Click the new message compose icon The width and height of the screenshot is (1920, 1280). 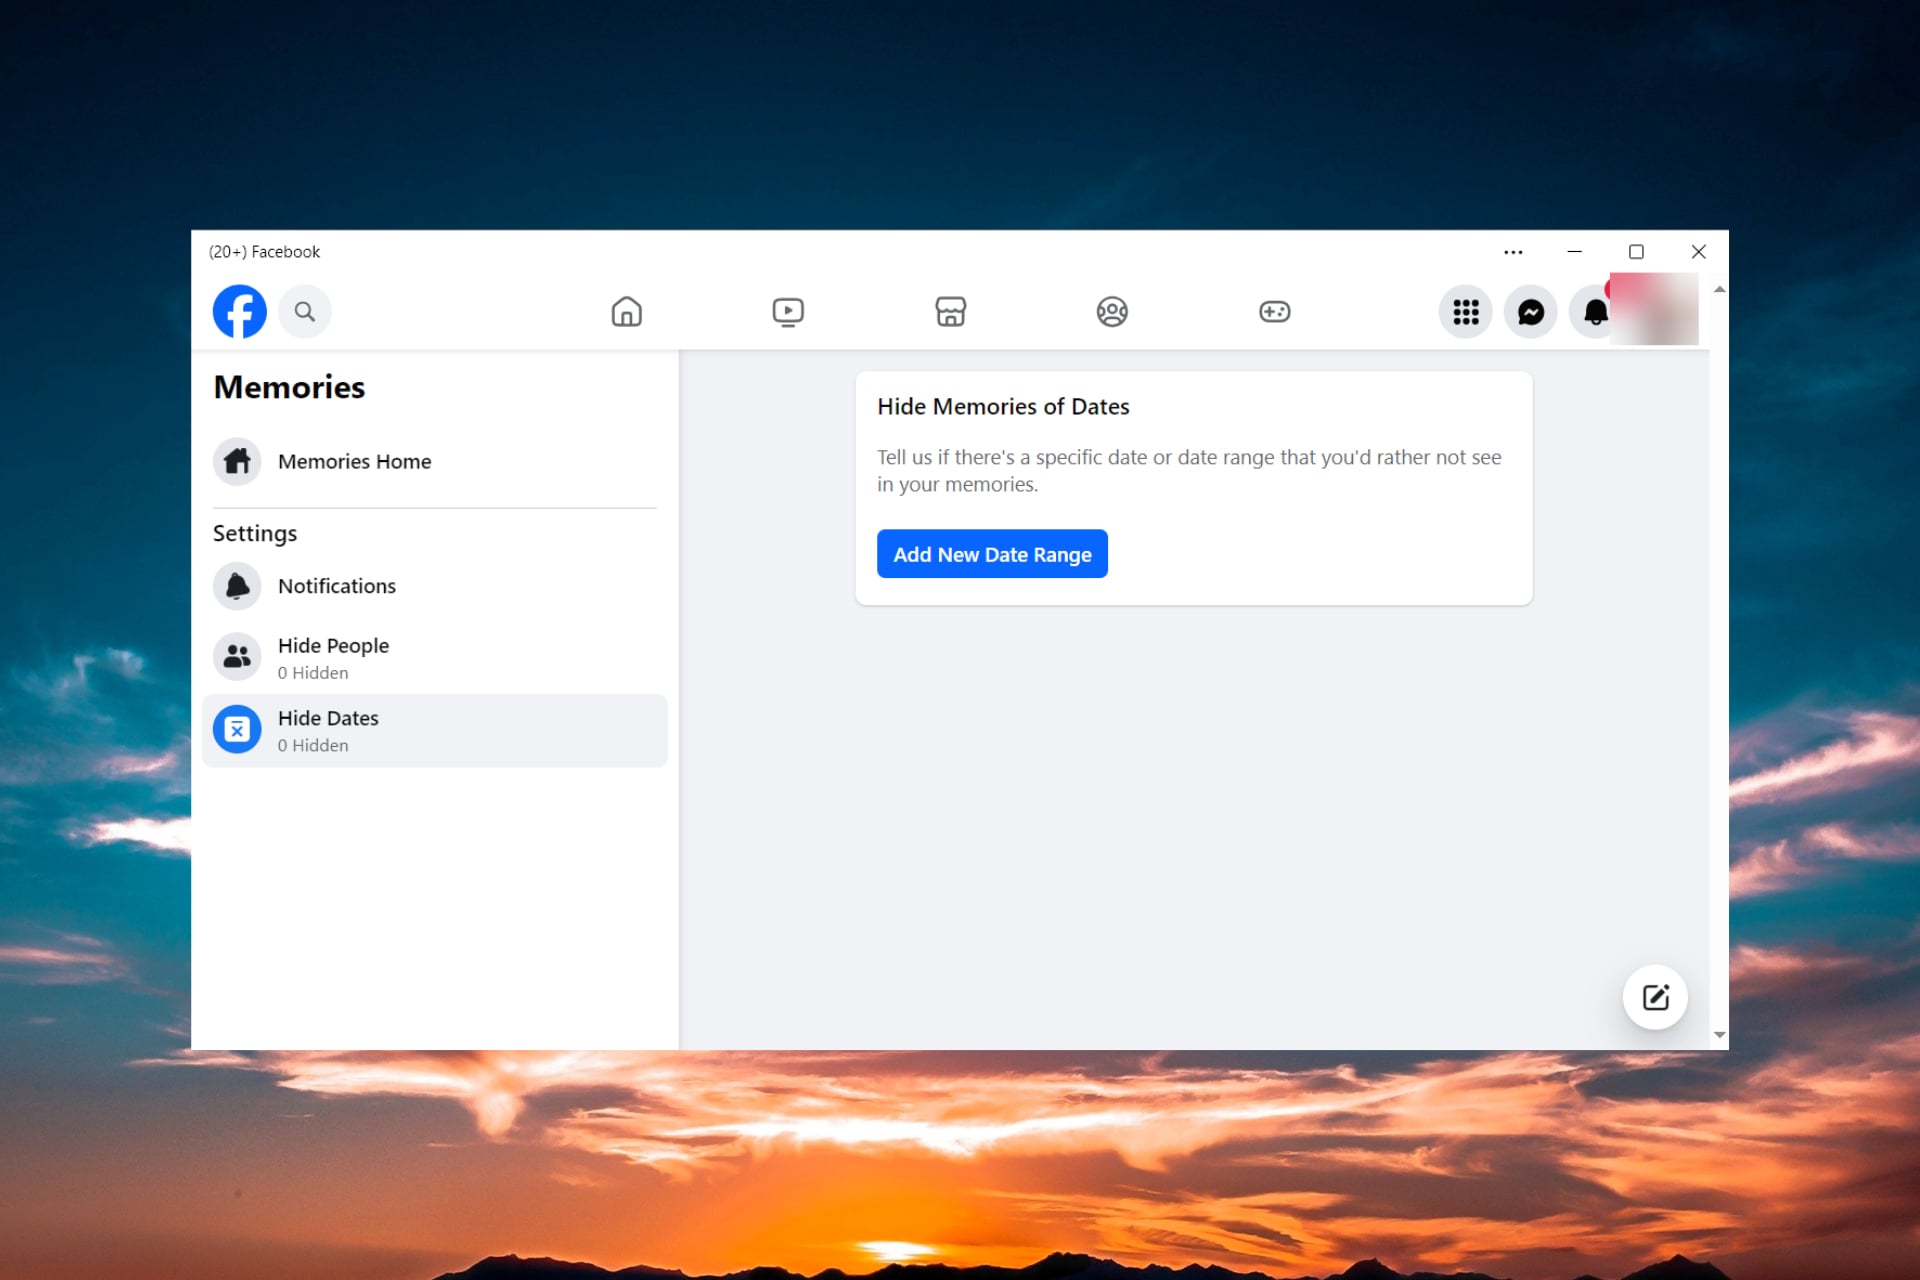click(x=1655, y=997)
